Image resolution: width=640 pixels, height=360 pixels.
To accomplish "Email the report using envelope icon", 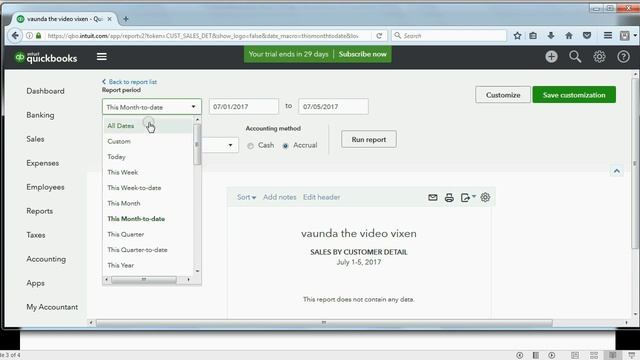I will (433, 198).
